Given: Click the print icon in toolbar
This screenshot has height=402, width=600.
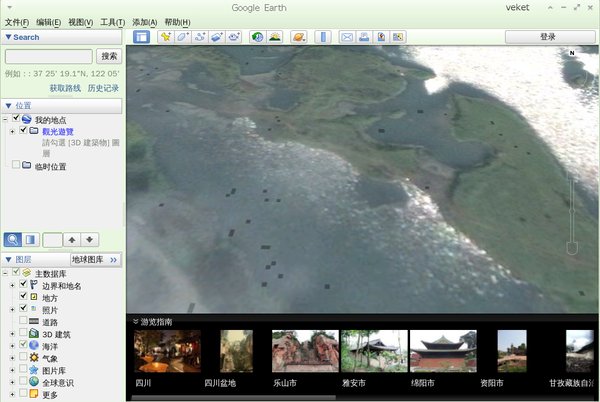Looking at the screenshot, I should click(365, 37).
